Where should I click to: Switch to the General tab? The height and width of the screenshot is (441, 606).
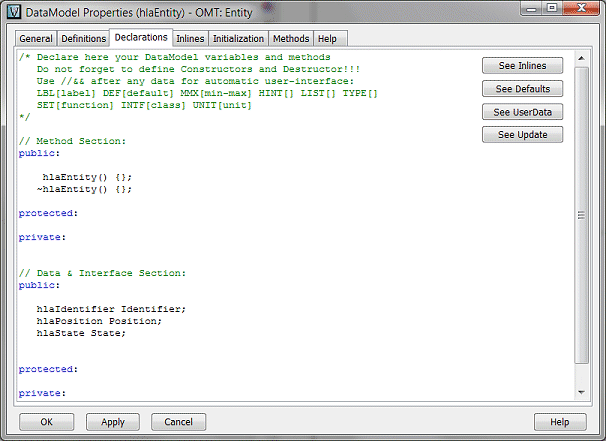[x=36, y=39]
